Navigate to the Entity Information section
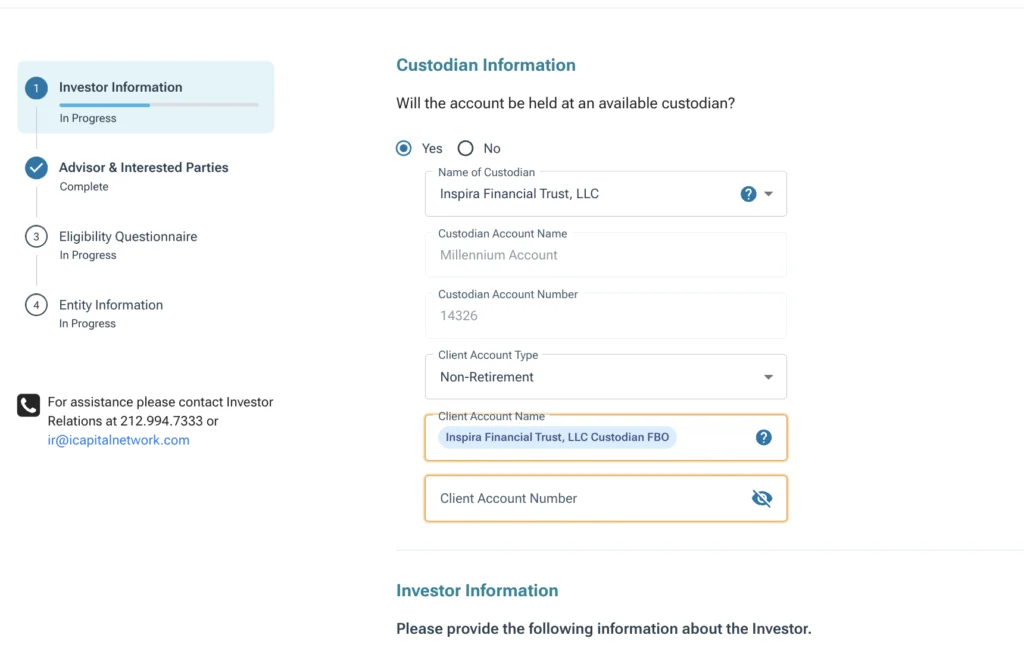1024x657 pixels. [x=111, y=304]
